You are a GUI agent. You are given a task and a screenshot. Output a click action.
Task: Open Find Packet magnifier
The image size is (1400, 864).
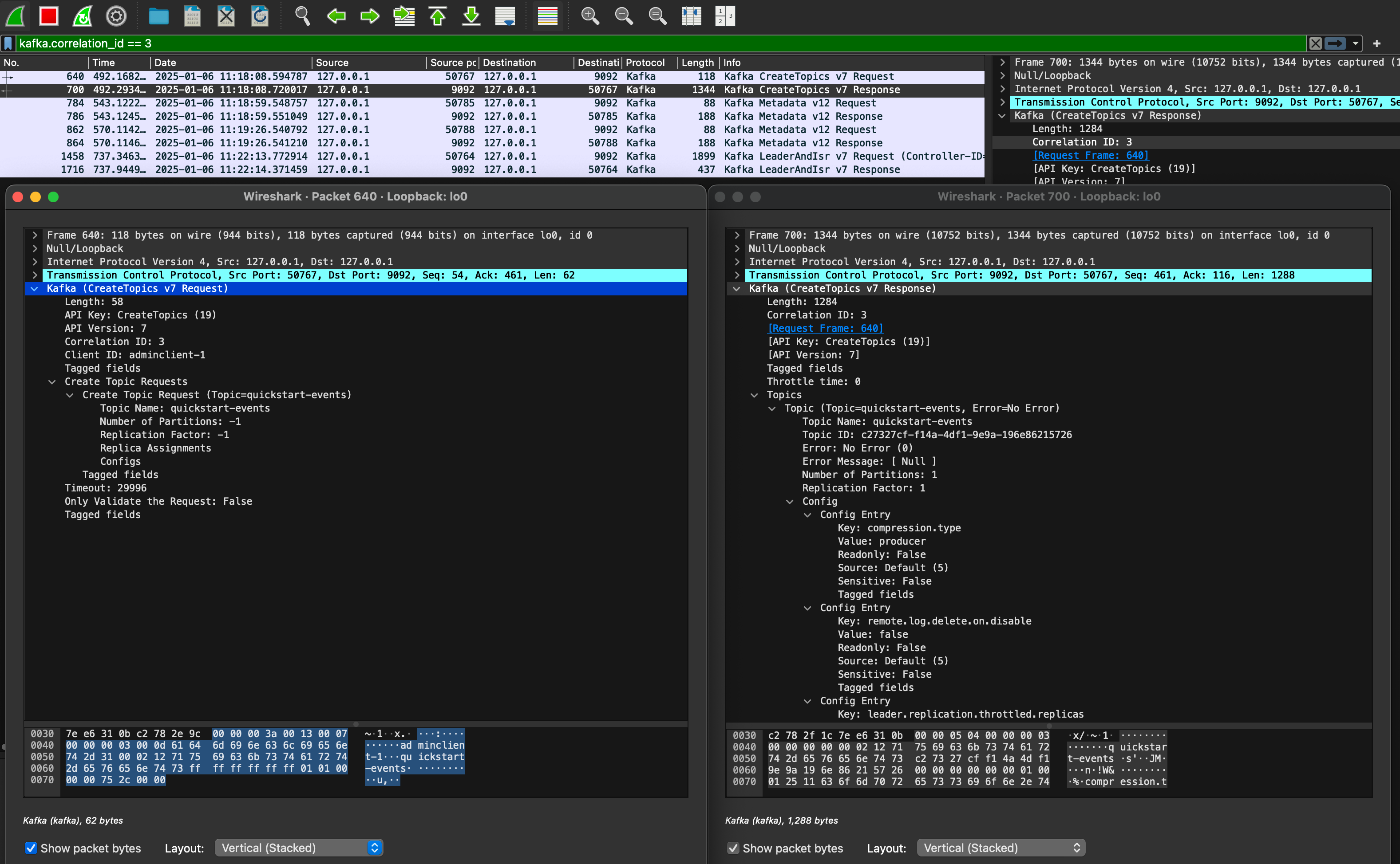[302, 15]
